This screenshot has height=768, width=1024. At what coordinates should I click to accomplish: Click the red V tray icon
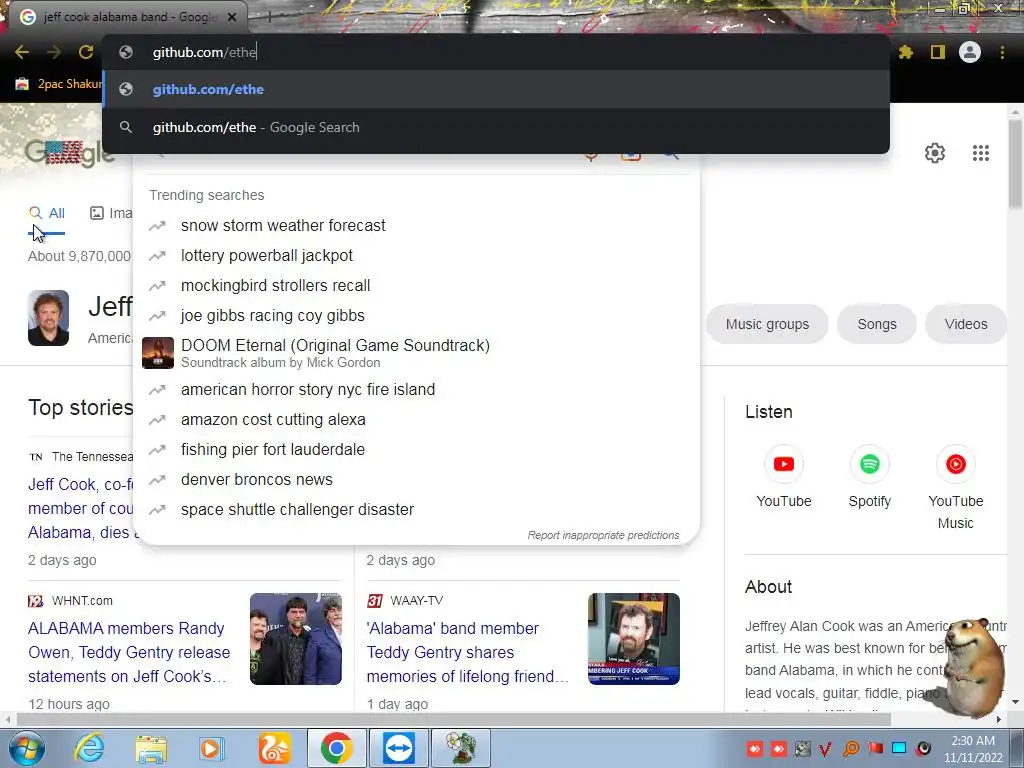pyautogui.click(x=825, y=748)
